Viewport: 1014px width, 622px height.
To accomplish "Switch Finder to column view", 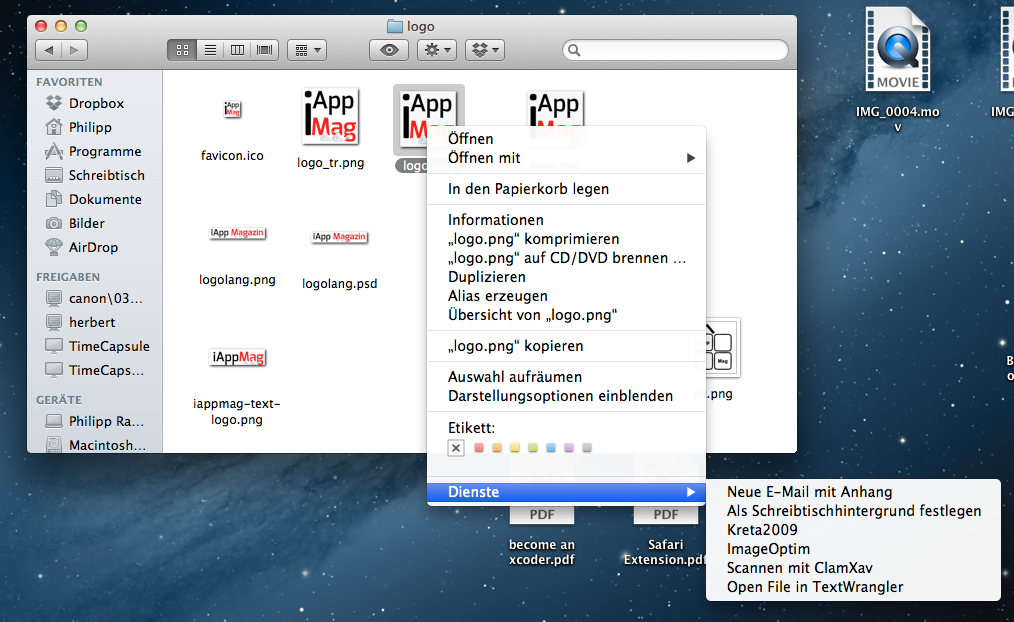I will coord(237,50).
